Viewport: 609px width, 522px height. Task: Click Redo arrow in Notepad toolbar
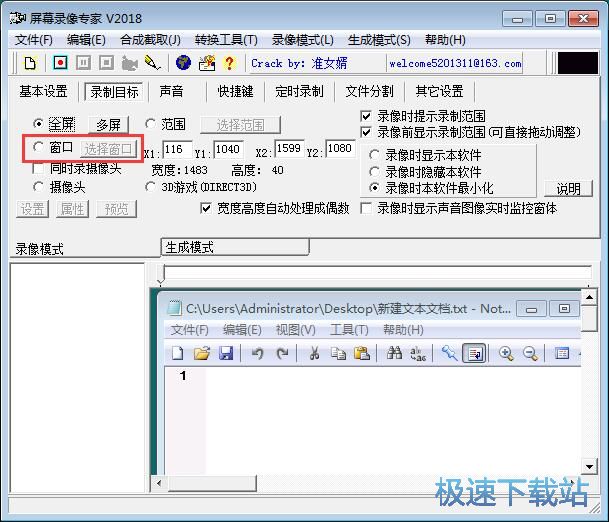tap(282, 353)
